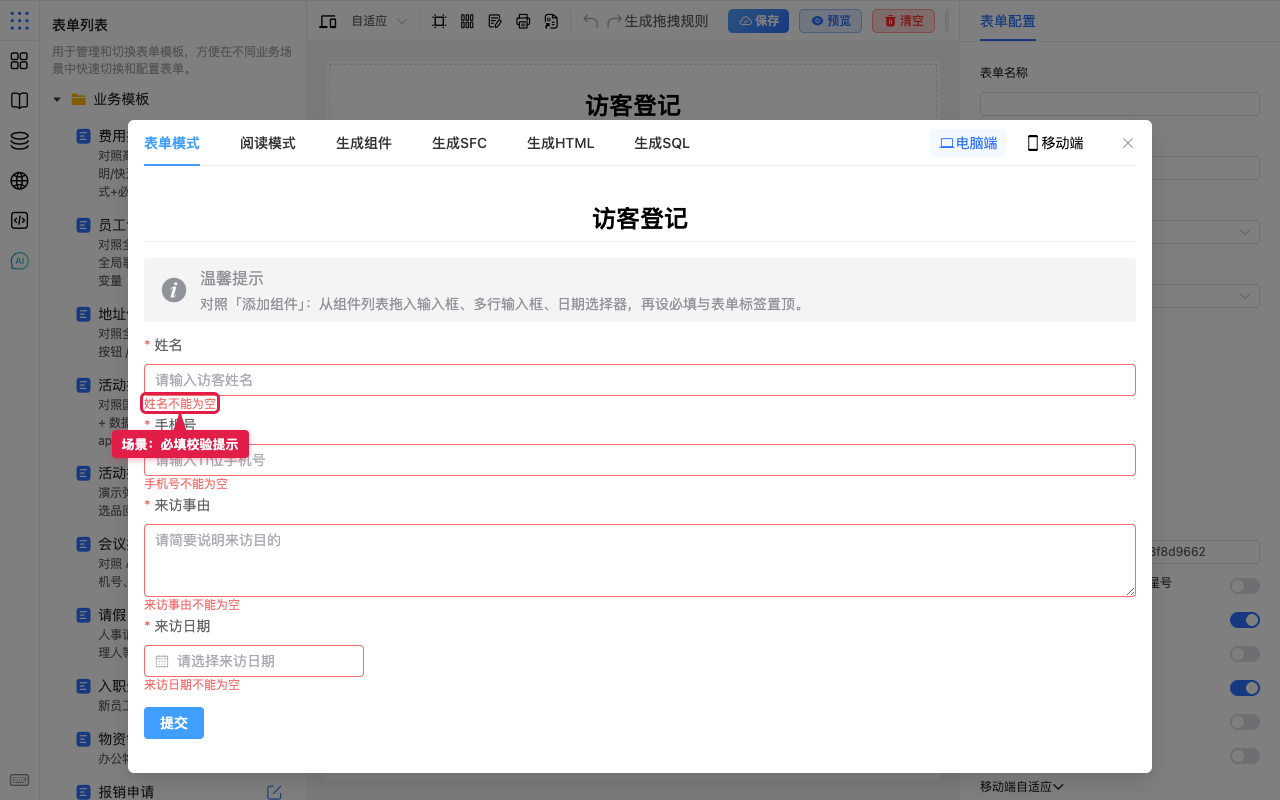Click the document icon next to 会议 template
Image resolution: width=1280 pixels, height=800 pixels.
click(x=84, y=545)
